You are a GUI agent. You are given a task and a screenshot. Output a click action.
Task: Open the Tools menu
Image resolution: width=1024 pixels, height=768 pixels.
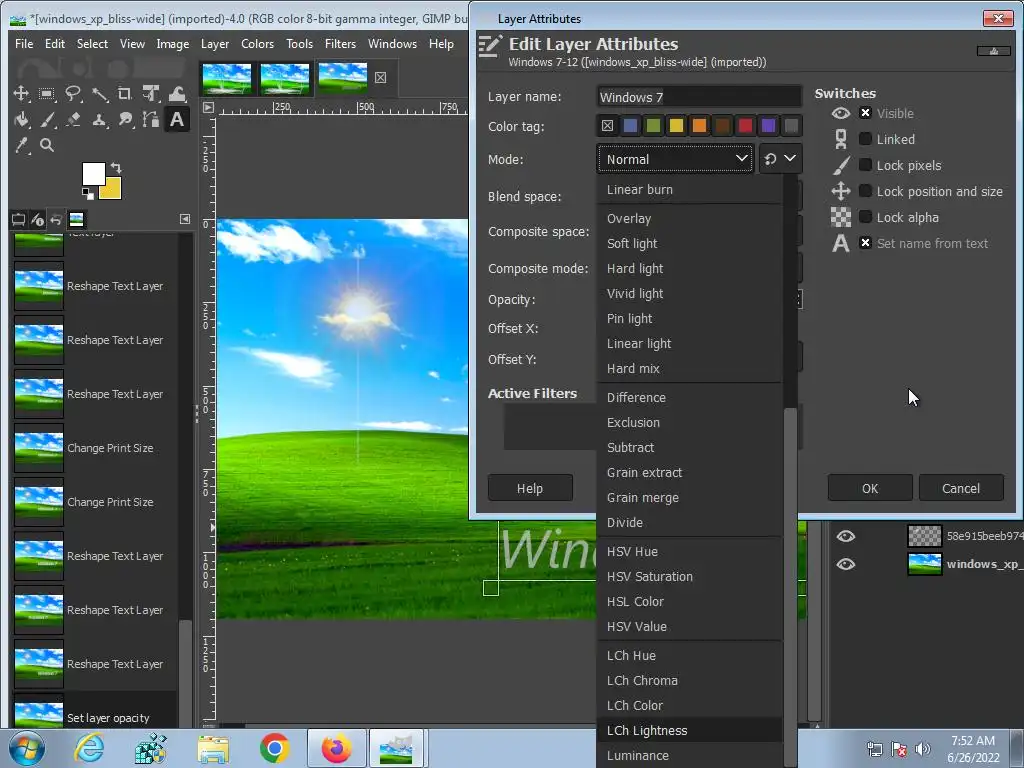(299, 44)
